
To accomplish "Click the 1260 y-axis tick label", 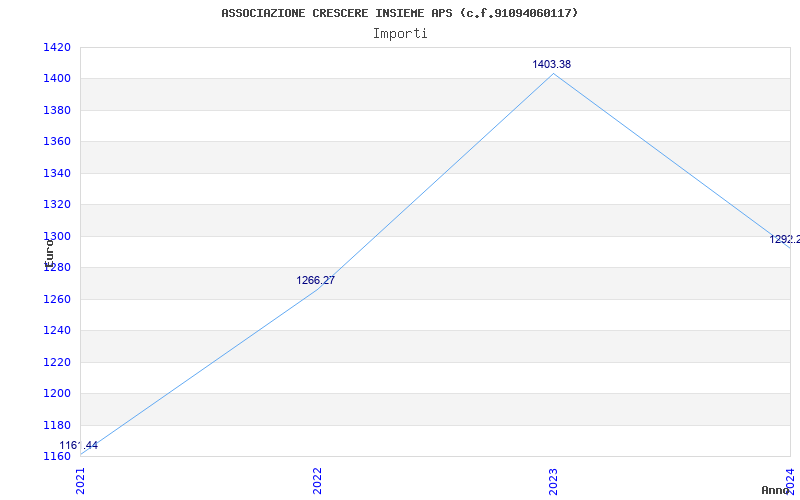I will (x=57, y=299).
